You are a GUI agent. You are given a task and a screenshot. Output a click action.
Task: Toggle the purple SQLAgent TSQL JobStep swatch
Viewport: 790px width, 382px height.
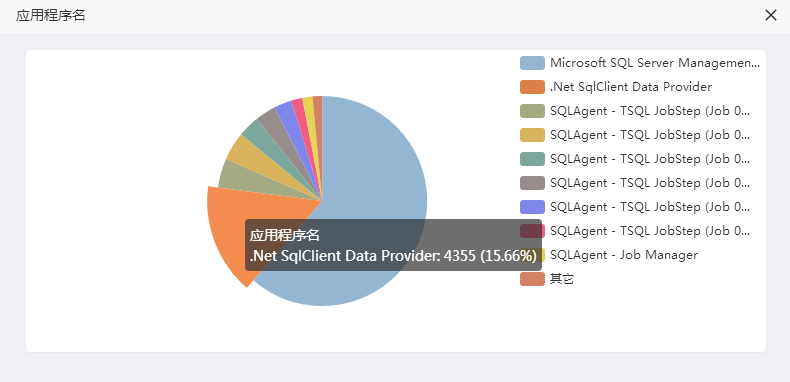click(532, 207)
